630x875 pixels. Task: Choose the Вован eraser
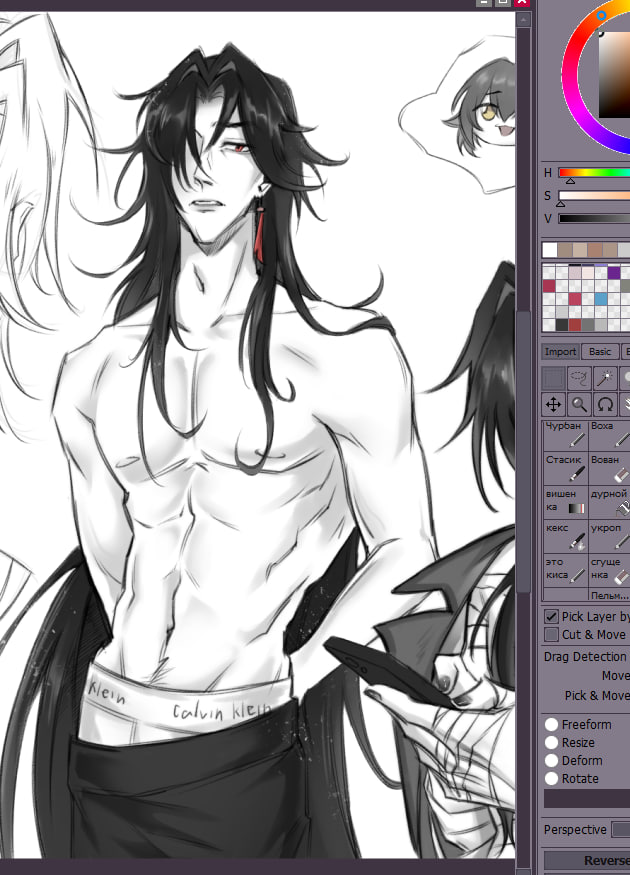(609, 468)
